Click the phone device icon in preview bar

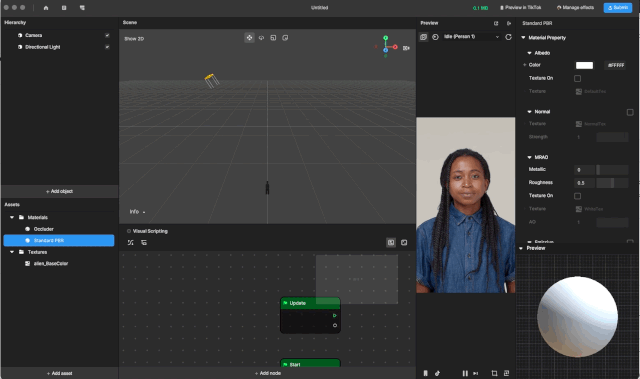click(x=425, y=373)
